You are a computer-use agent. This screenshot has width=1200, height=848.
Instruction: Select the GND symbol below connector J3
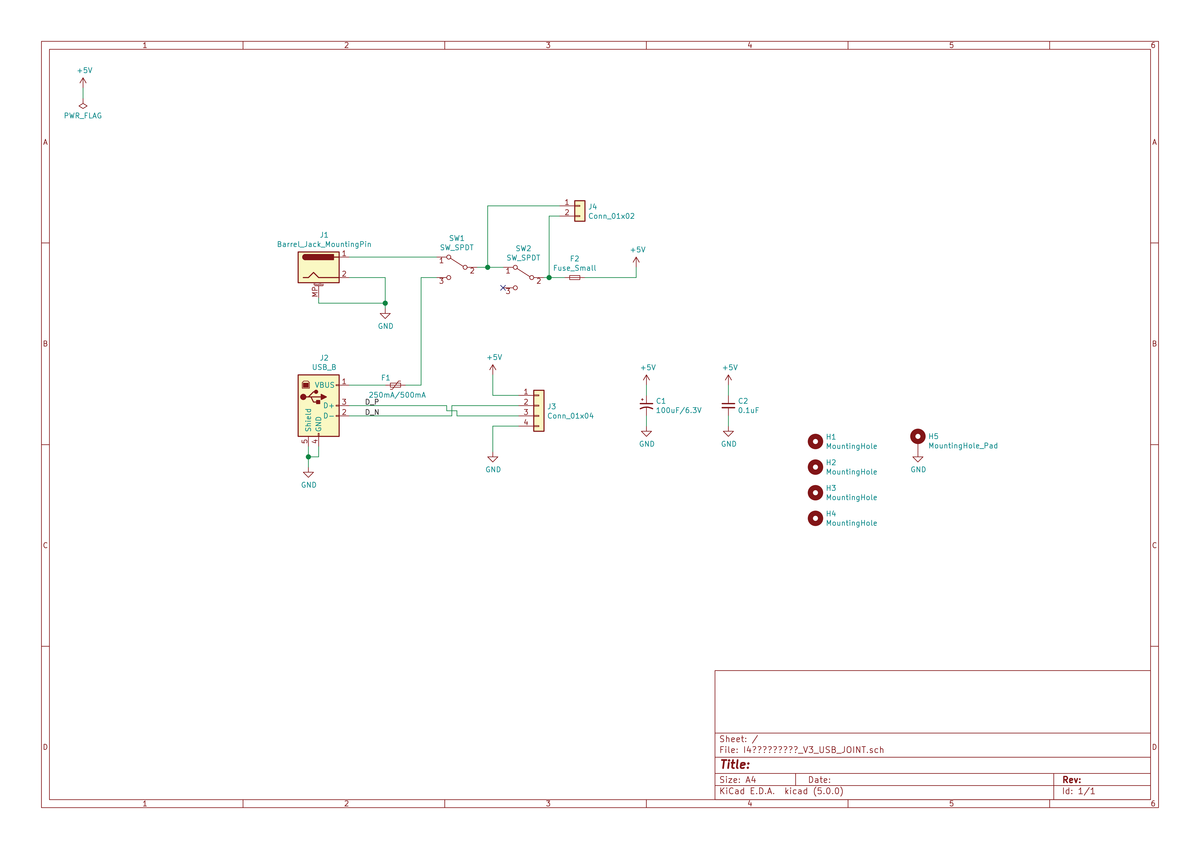[x=493, y=459]
